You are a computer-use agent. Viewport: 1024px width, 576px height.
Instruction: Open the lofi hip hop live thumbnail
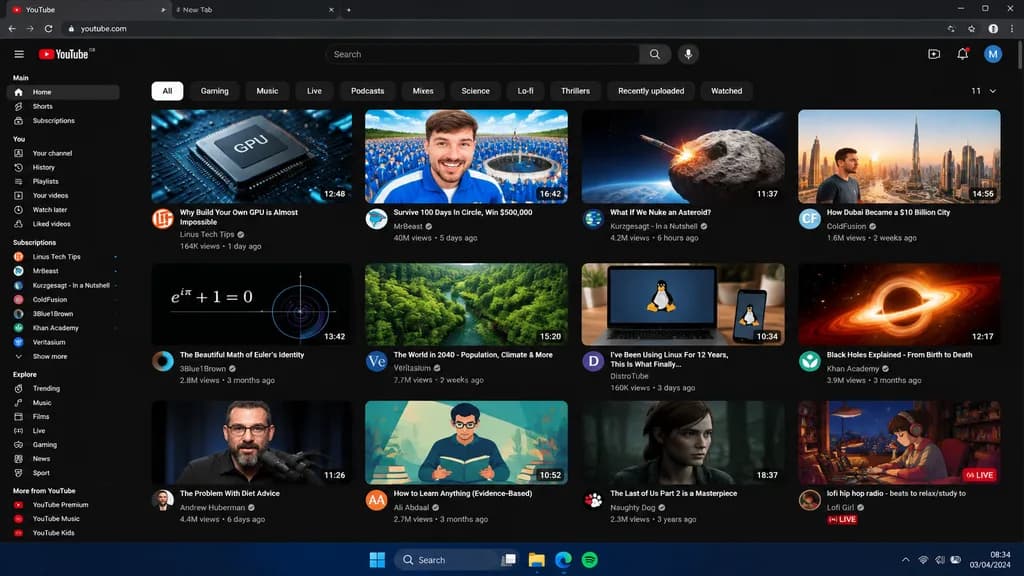point(899,443)
